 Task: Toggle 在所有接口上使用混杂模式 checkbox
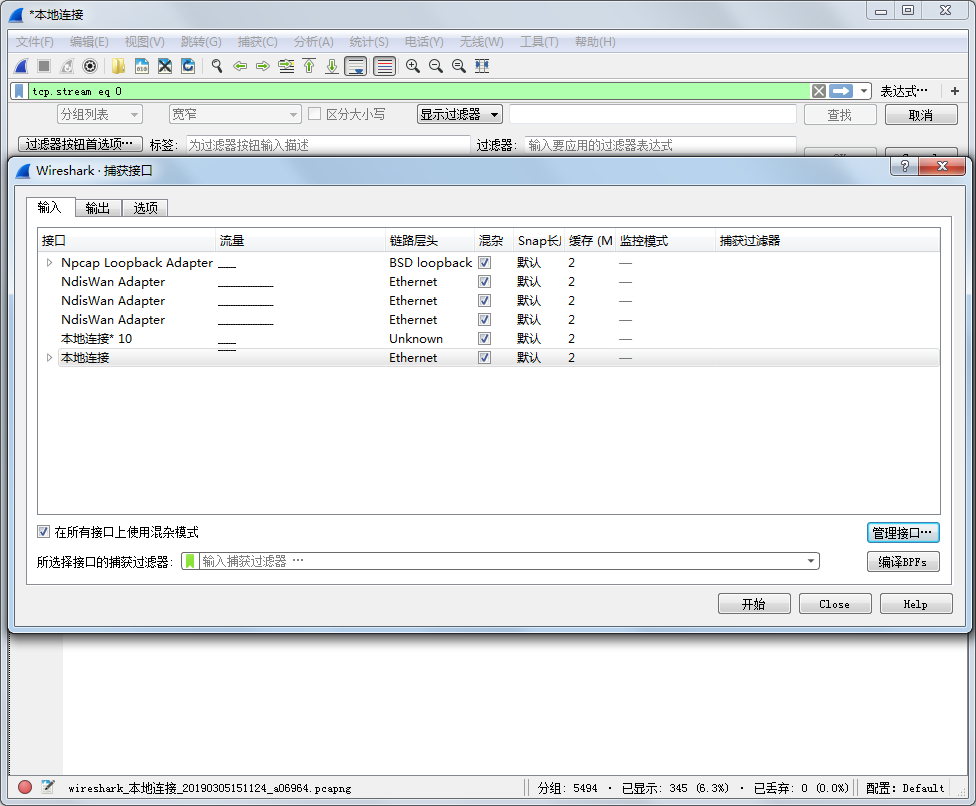44,532
